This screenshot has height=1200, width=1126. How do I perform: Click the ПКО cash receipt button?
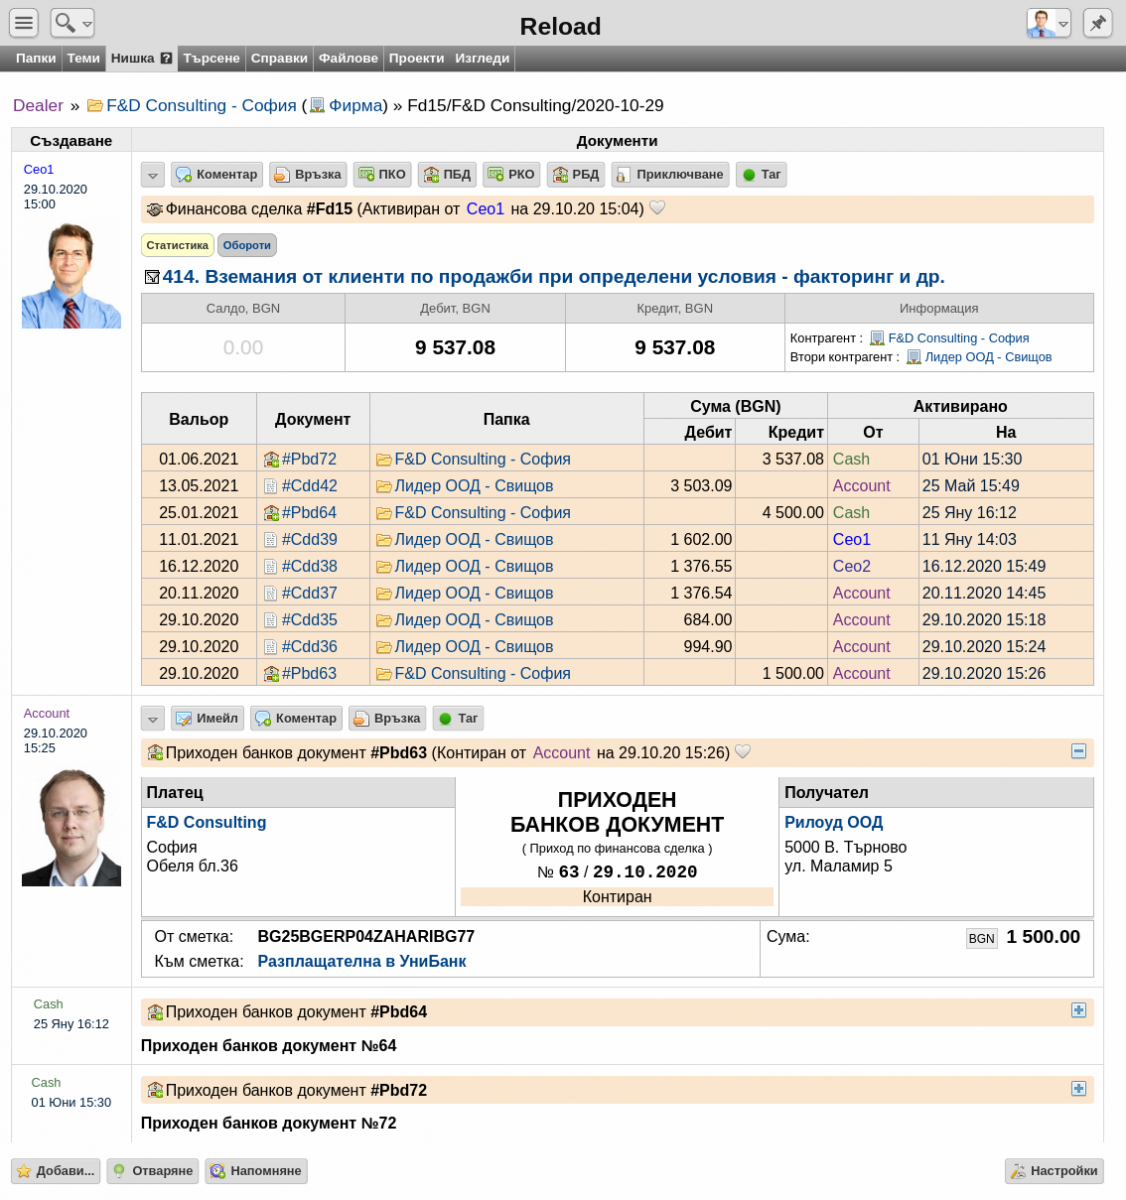[381, 174]
